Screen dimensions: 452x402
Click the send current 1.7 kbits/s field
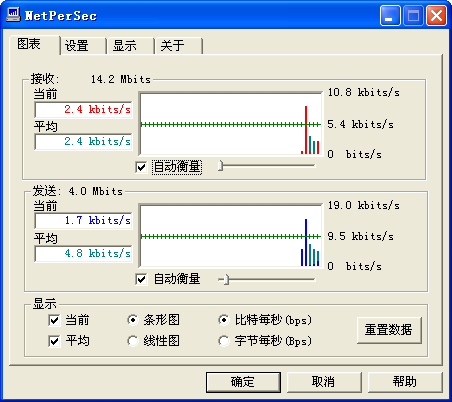tap(83, 221)
